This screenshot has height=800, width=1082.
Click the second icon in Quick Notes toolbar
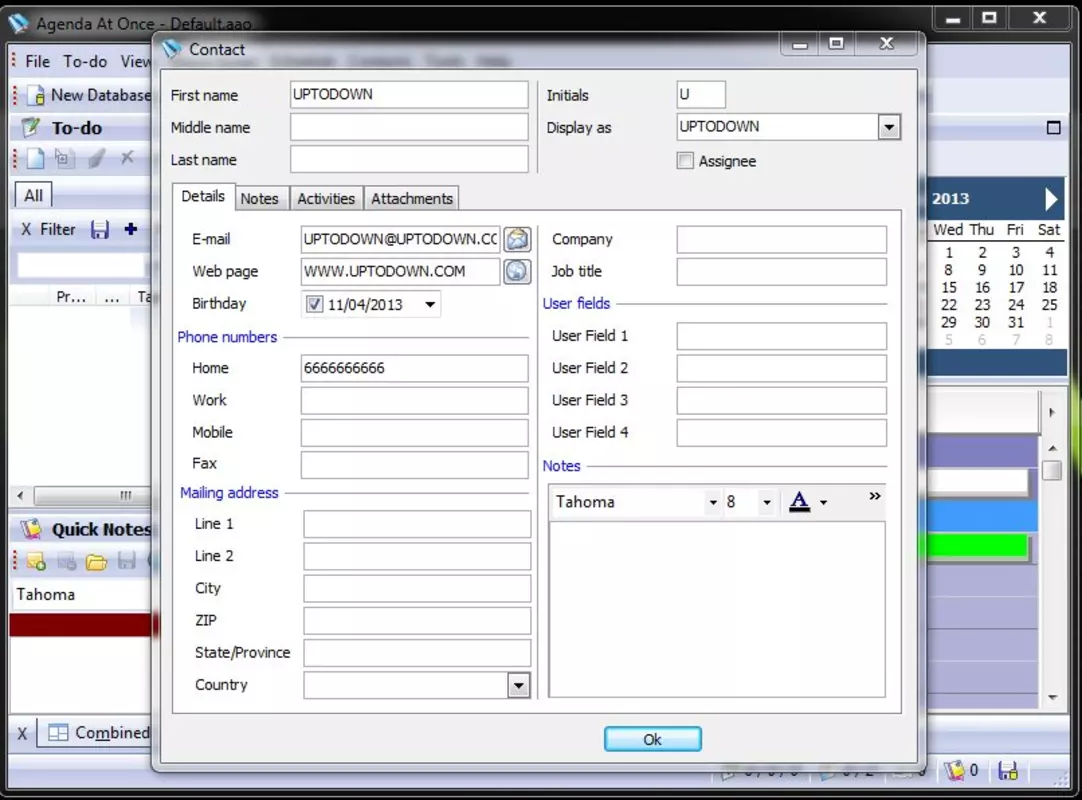coord(67,561)
